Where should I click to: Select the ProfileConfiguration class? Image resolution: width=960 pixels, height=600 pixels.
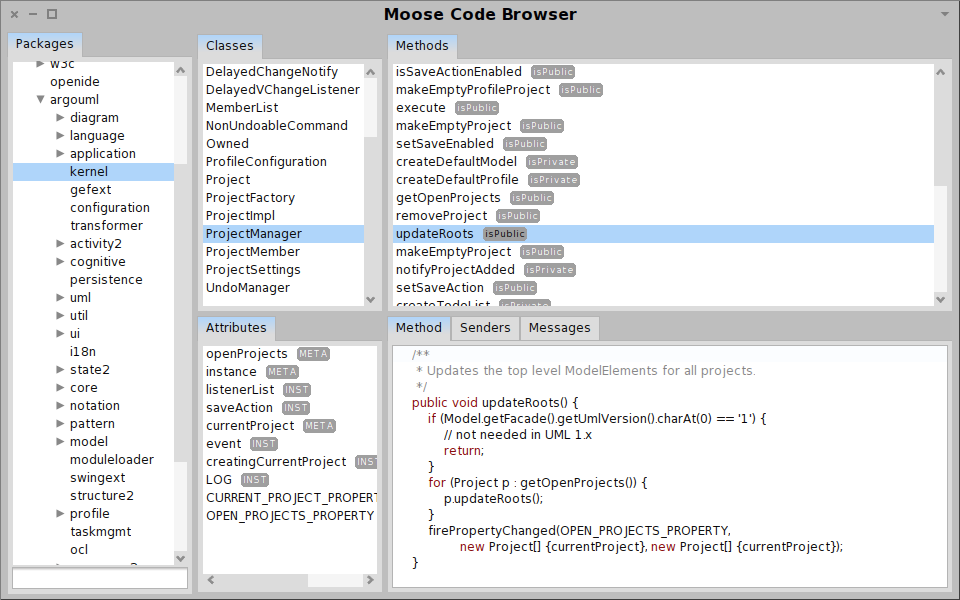click(266, 162)
